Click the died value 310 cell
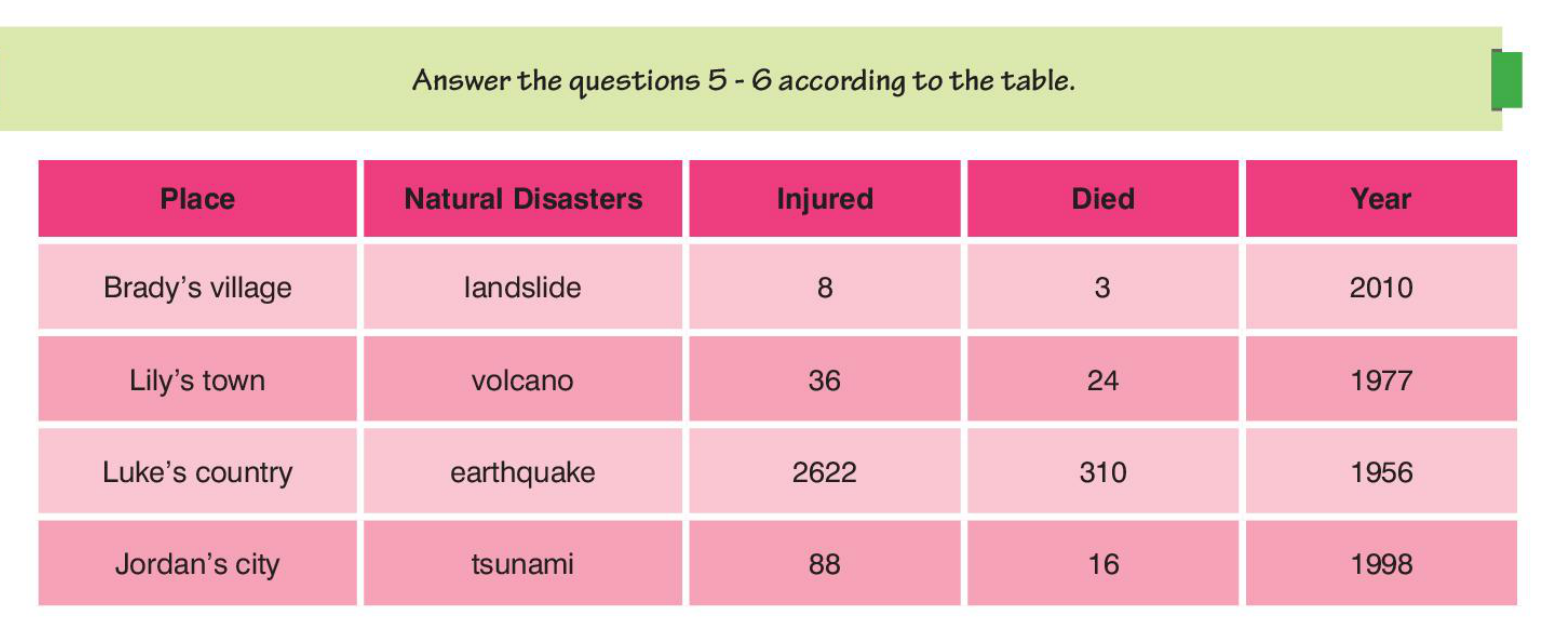Viewport: 1557px width, 619px height. 1102,472
